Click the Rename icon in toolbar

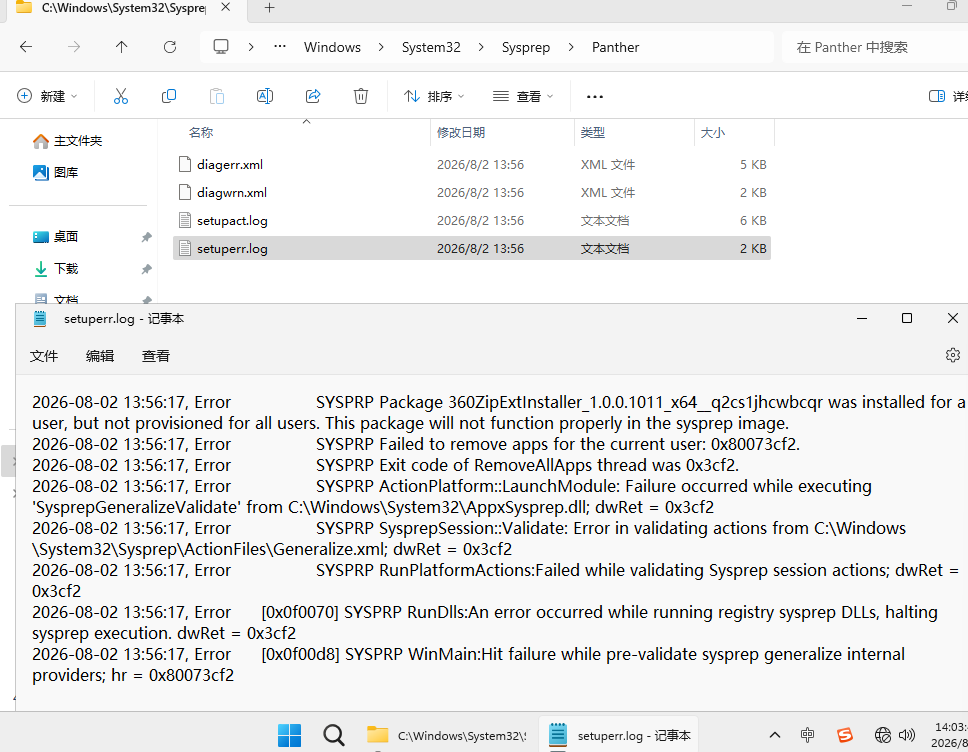pos(265,96)
